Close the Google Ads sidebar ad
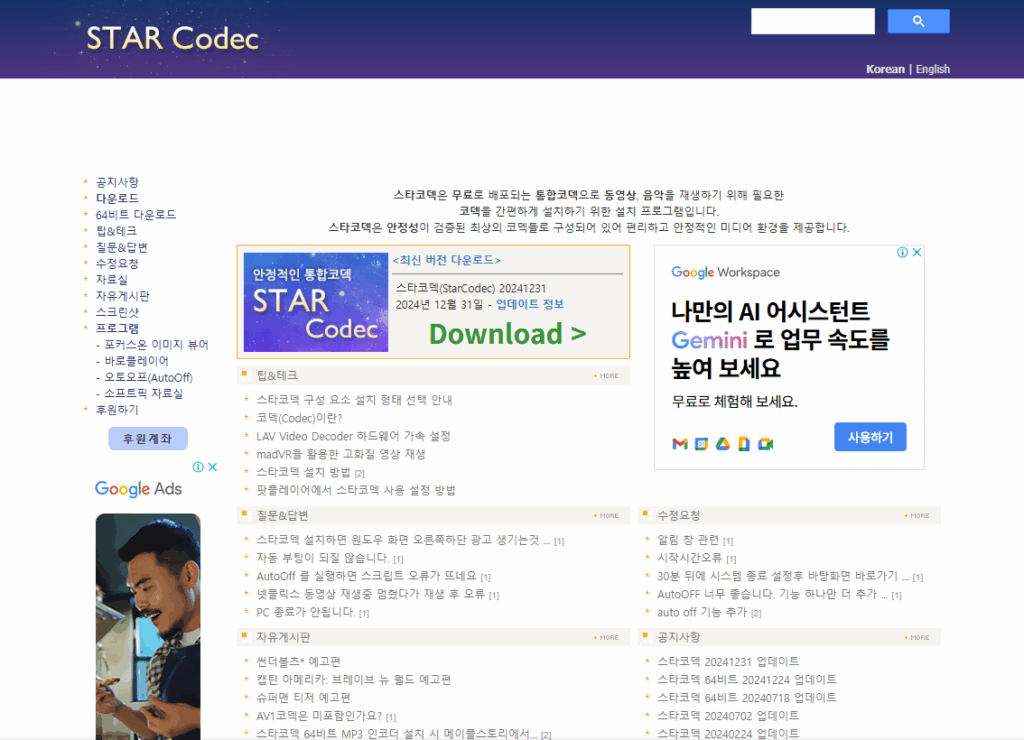 (212, 467)
